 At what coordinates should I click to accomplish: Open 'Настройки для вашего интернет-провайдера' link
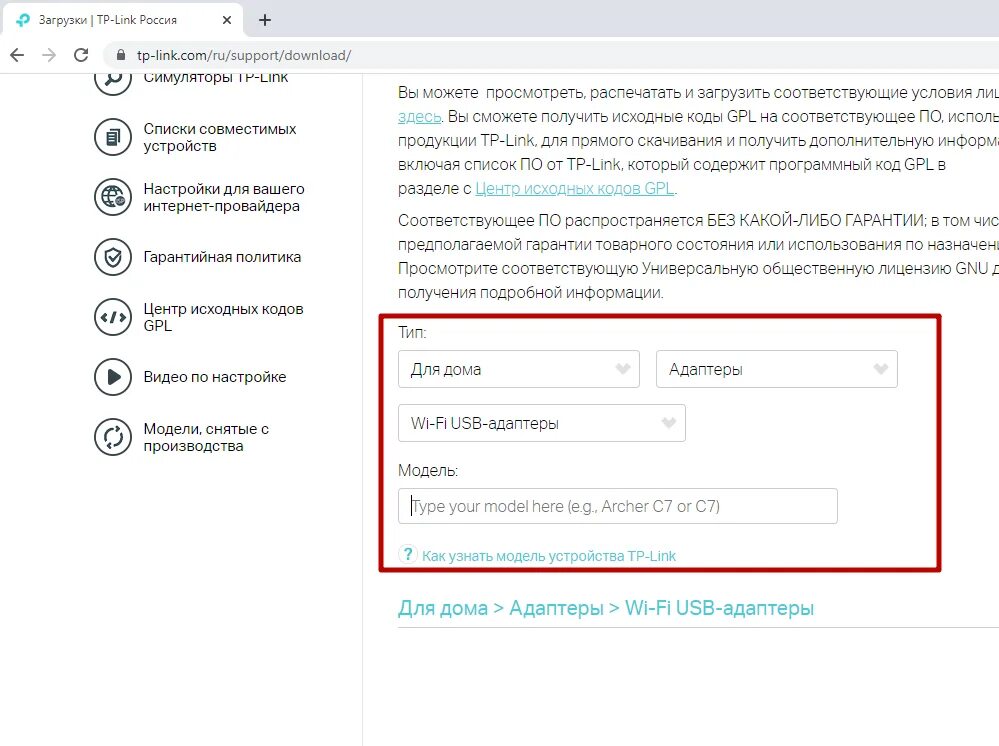pyautogui.click(x=224, y=197)
